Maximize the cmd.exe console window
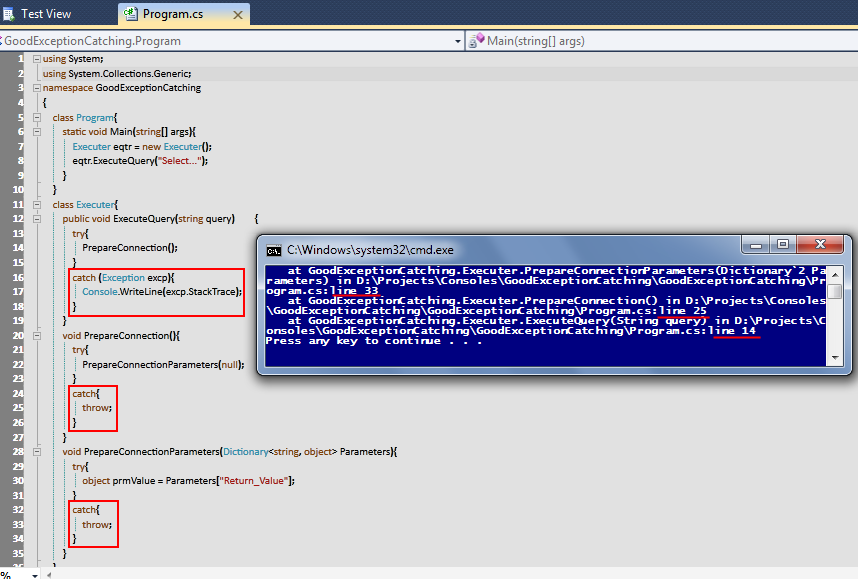 (783, 244)
